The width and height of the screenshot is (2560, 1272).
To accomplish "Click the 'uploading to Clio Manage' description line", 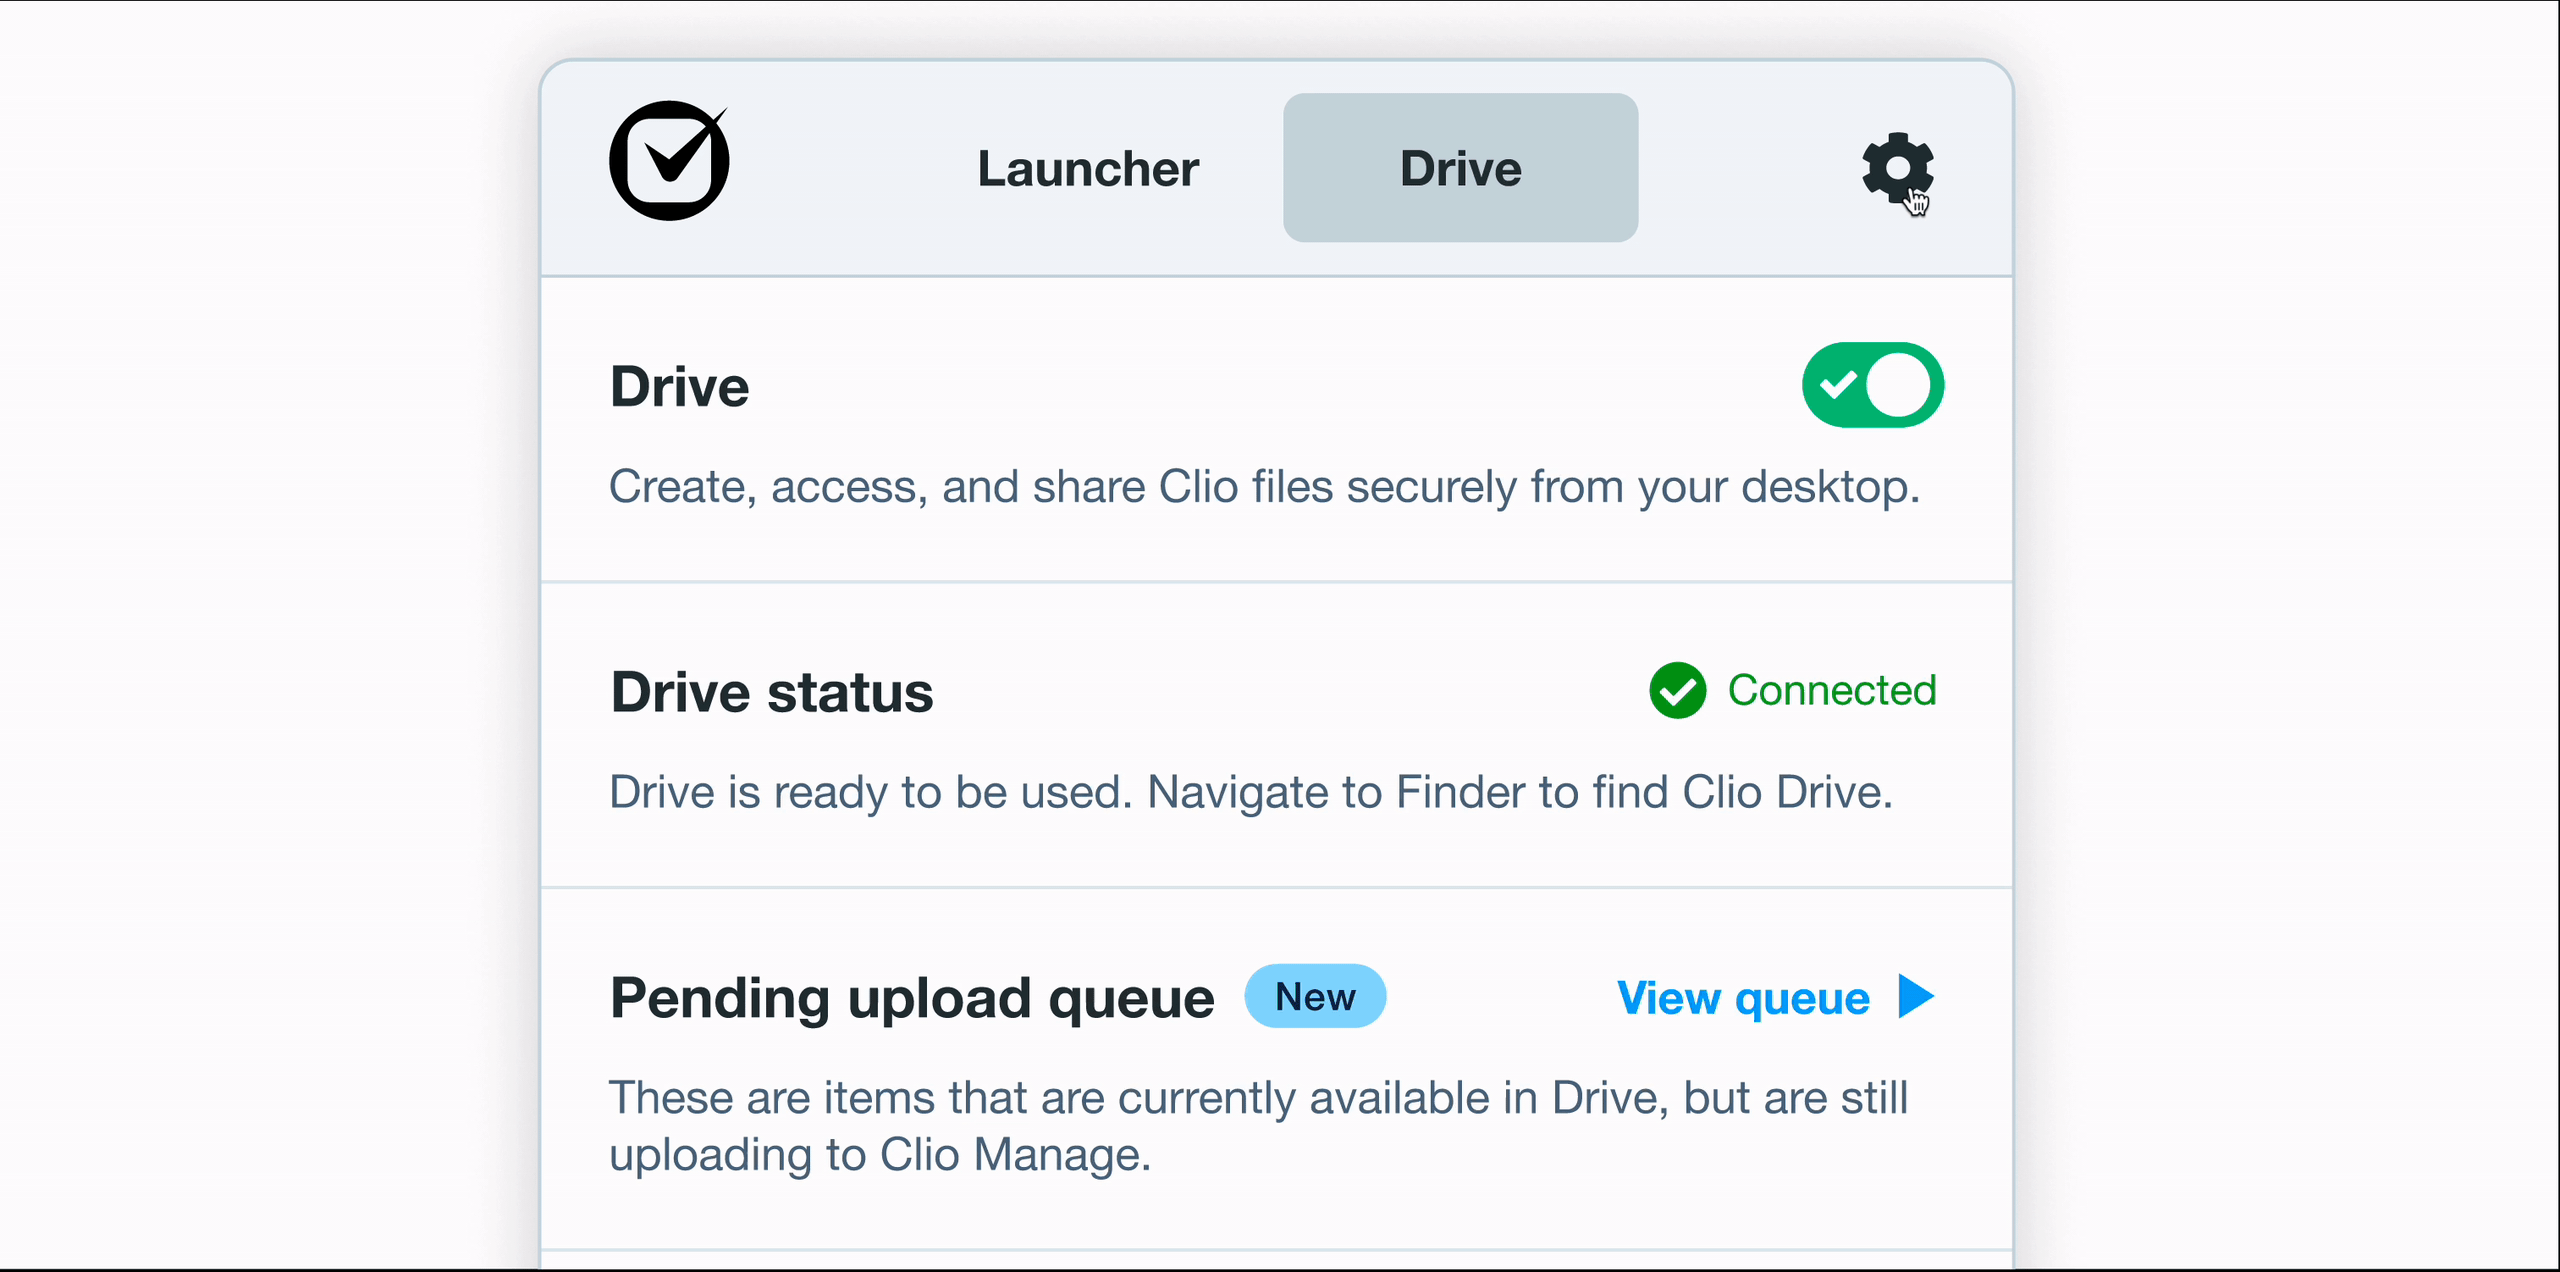I will (x=880, y=1155).
